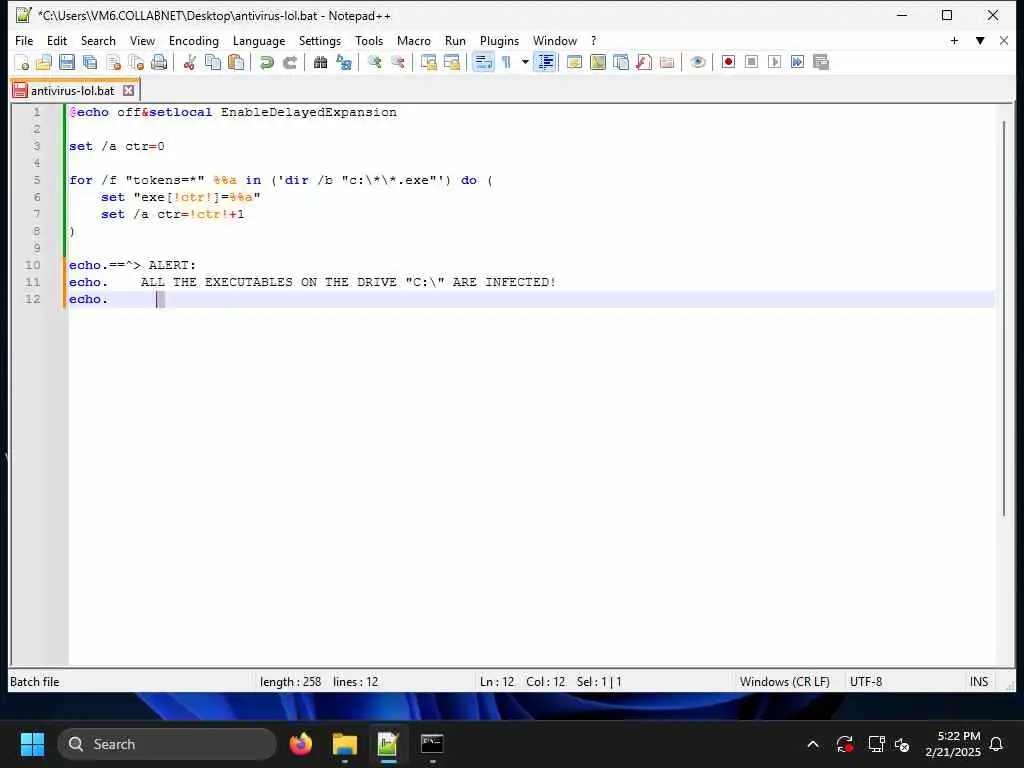Image resolution: width=1024 pixels, height=768 pixels.
Task: Click the Zoom Out toolbar icon
Action: point(398,63)
